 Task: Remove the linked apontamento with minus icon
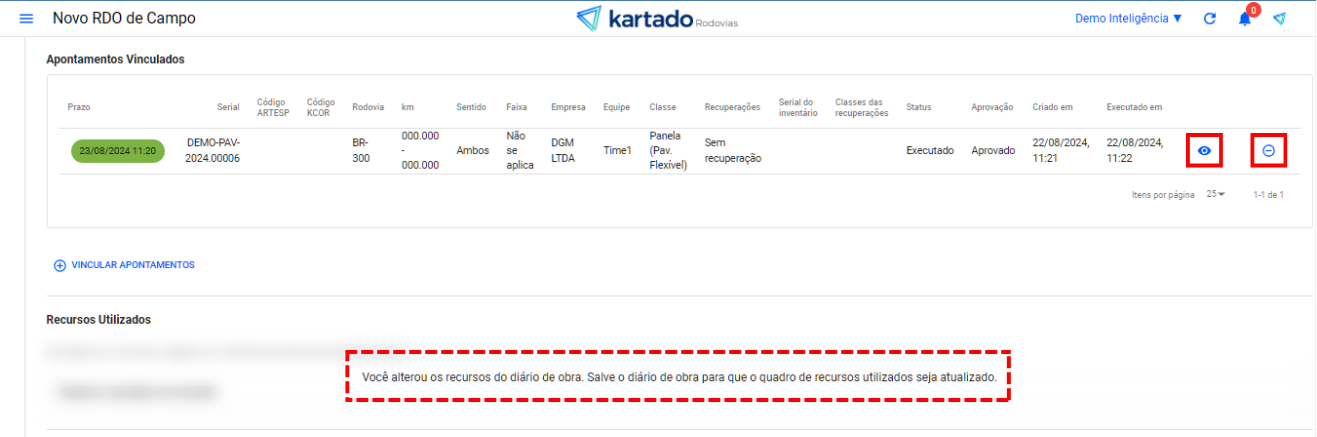[1268, 150]
